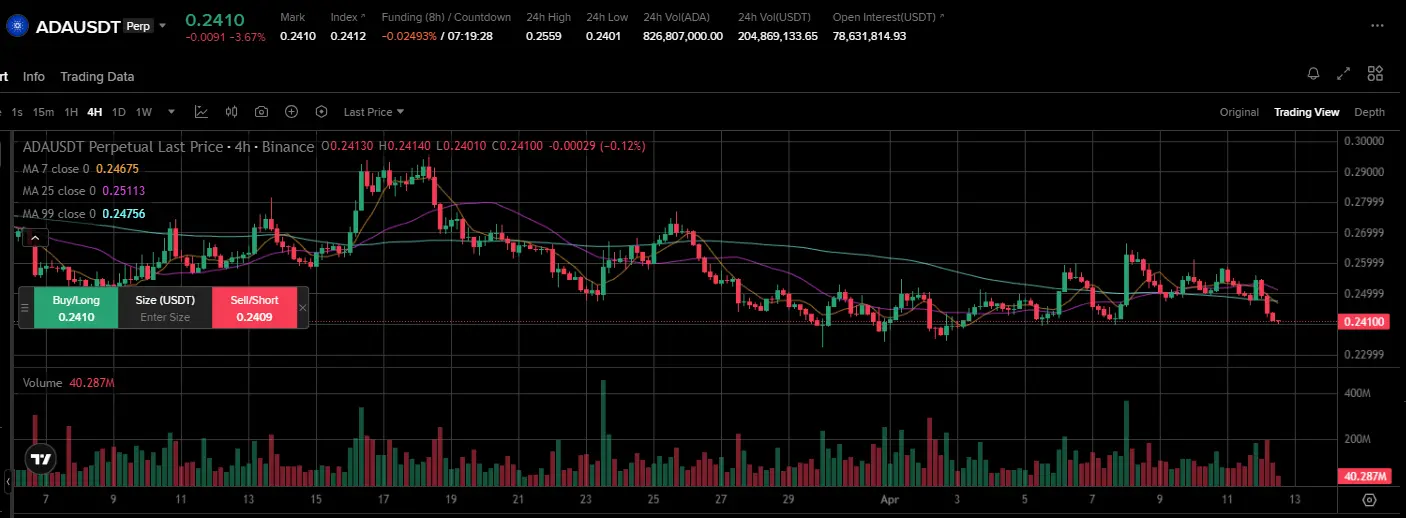This screenshot has height=518, width=1406.
Task: Click the 24h Low value 0.2401
Action: [602, 36]
